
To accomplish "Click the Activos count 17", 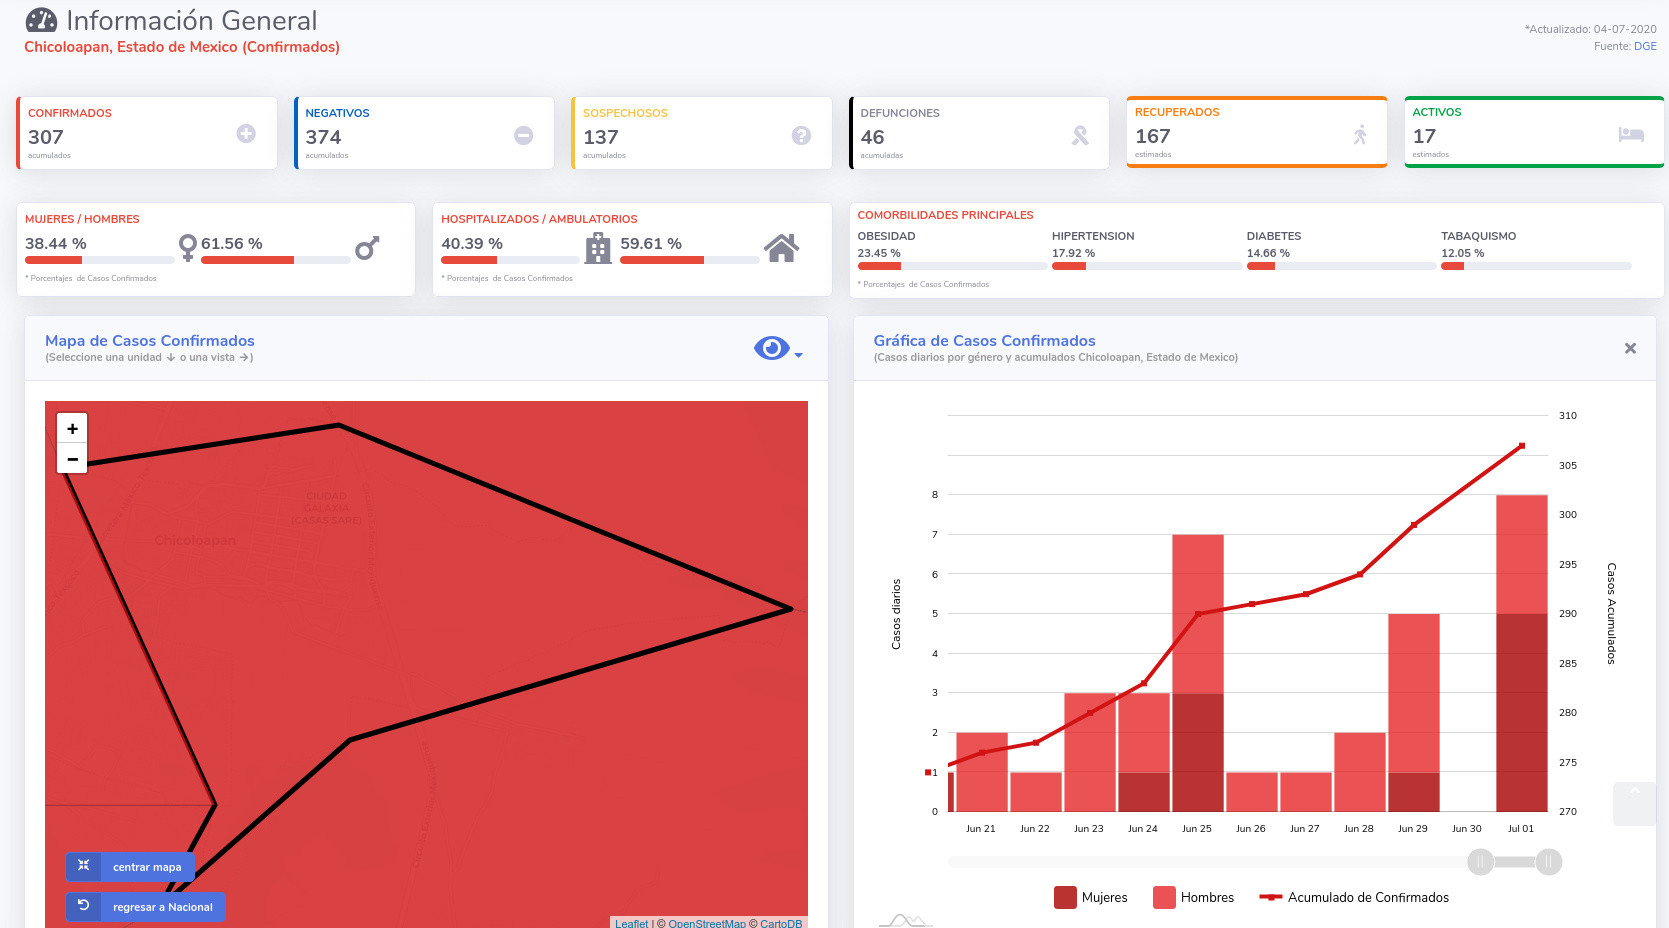I will pos(1424,136).
